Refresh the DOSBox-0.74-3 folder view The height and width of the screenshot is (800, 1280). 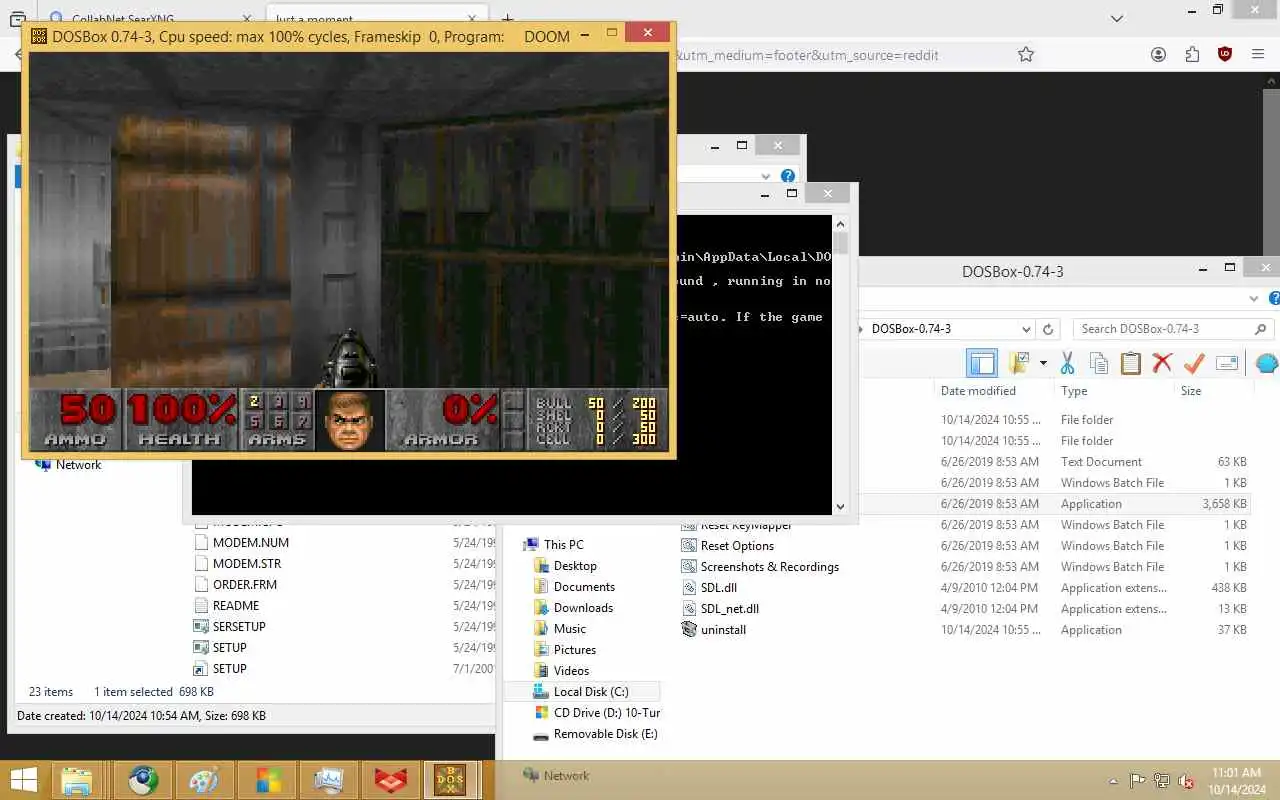point(1048,329)
